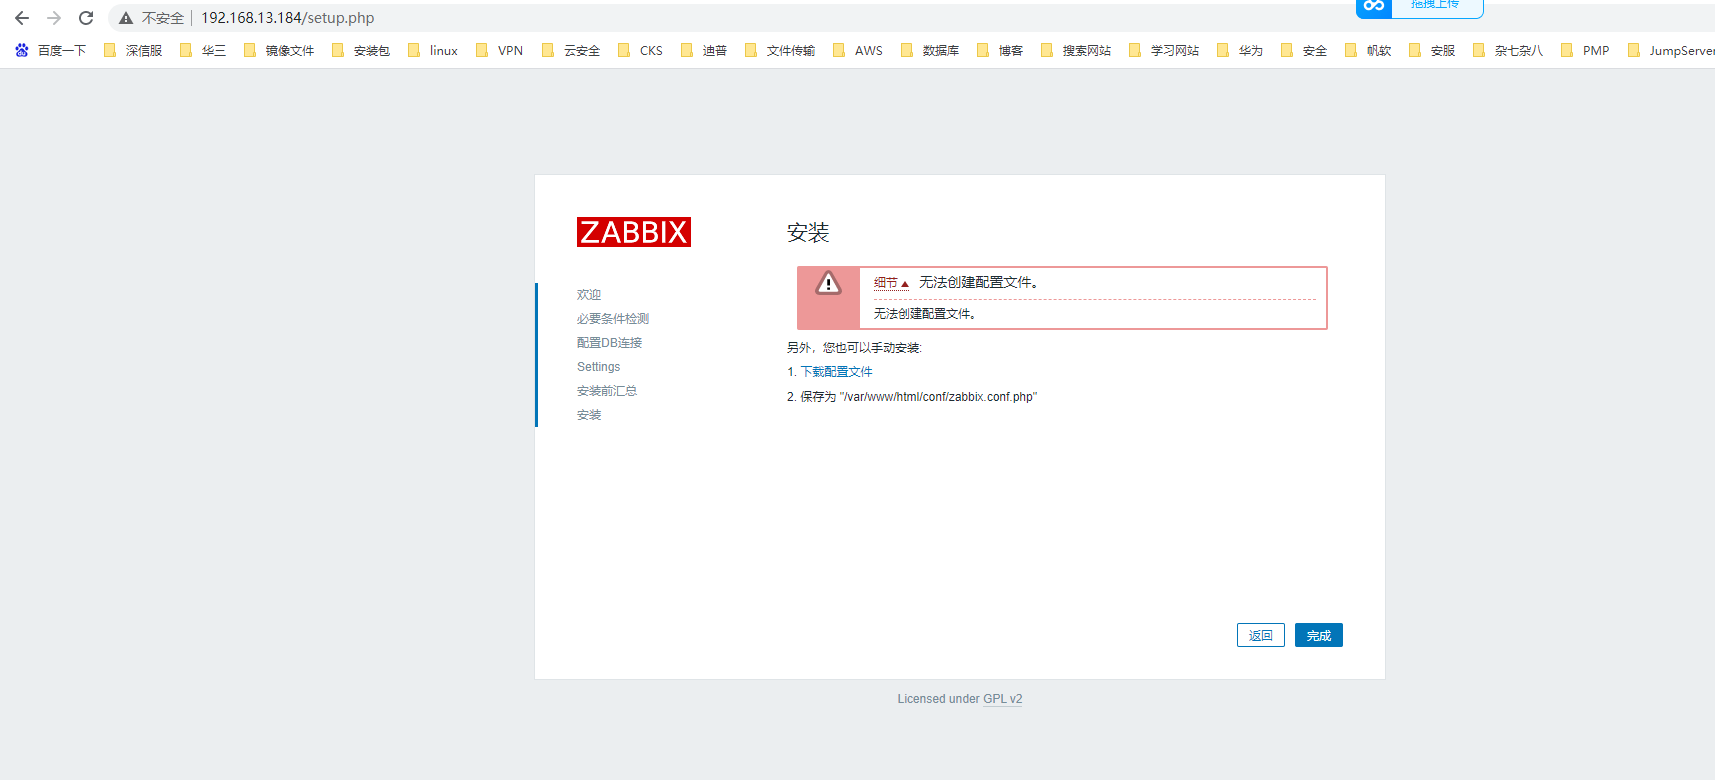Viewport: 1715px width, 780px height.
Task: Click the red ZABBIX logo
Action: pyautogui.click(x=634, y=232)
